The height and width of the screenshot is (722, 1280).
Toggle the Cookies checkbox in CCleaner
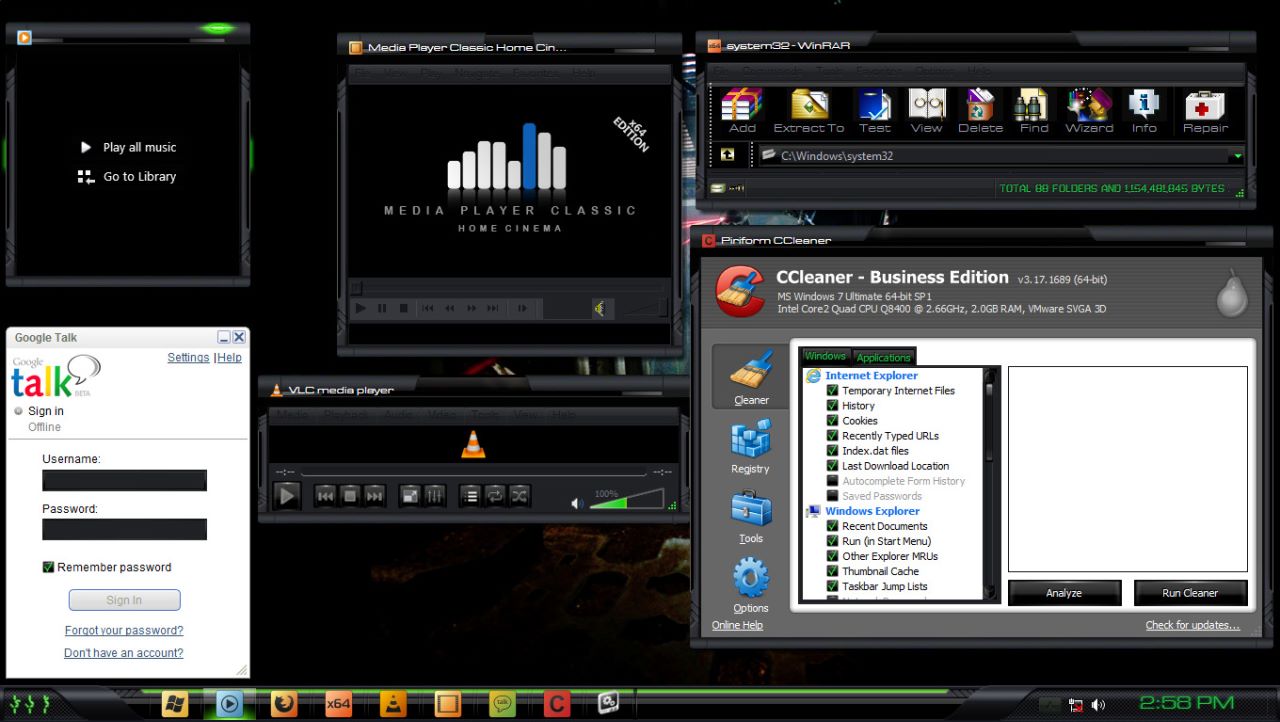tap(832, 421)
